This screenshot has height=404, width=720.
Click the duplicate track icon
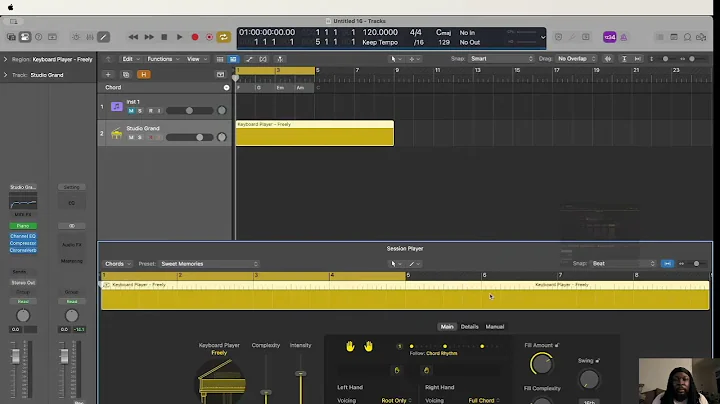126,74
